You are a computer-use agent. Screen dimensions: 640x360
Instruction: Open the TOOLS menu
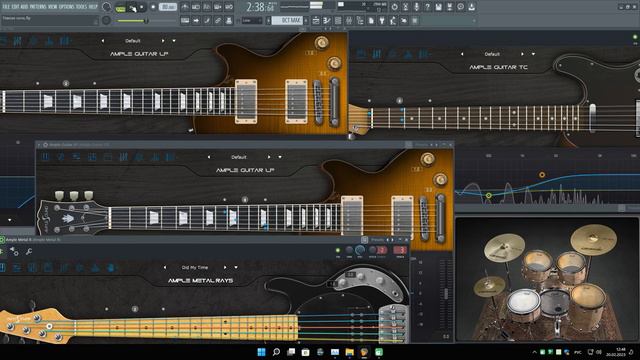81,7
